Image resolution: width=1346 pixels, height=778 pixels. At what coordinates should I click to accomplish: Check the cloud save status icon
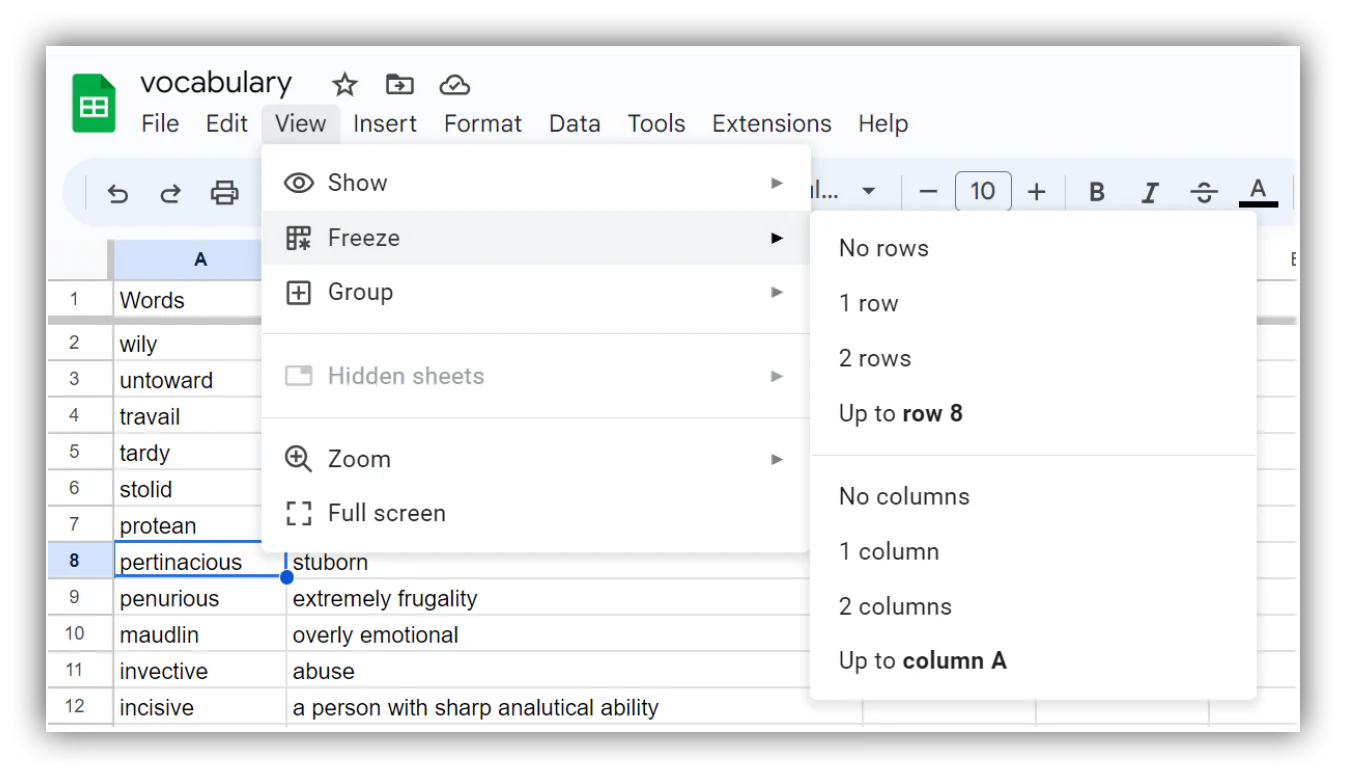(x=455, y=85)
